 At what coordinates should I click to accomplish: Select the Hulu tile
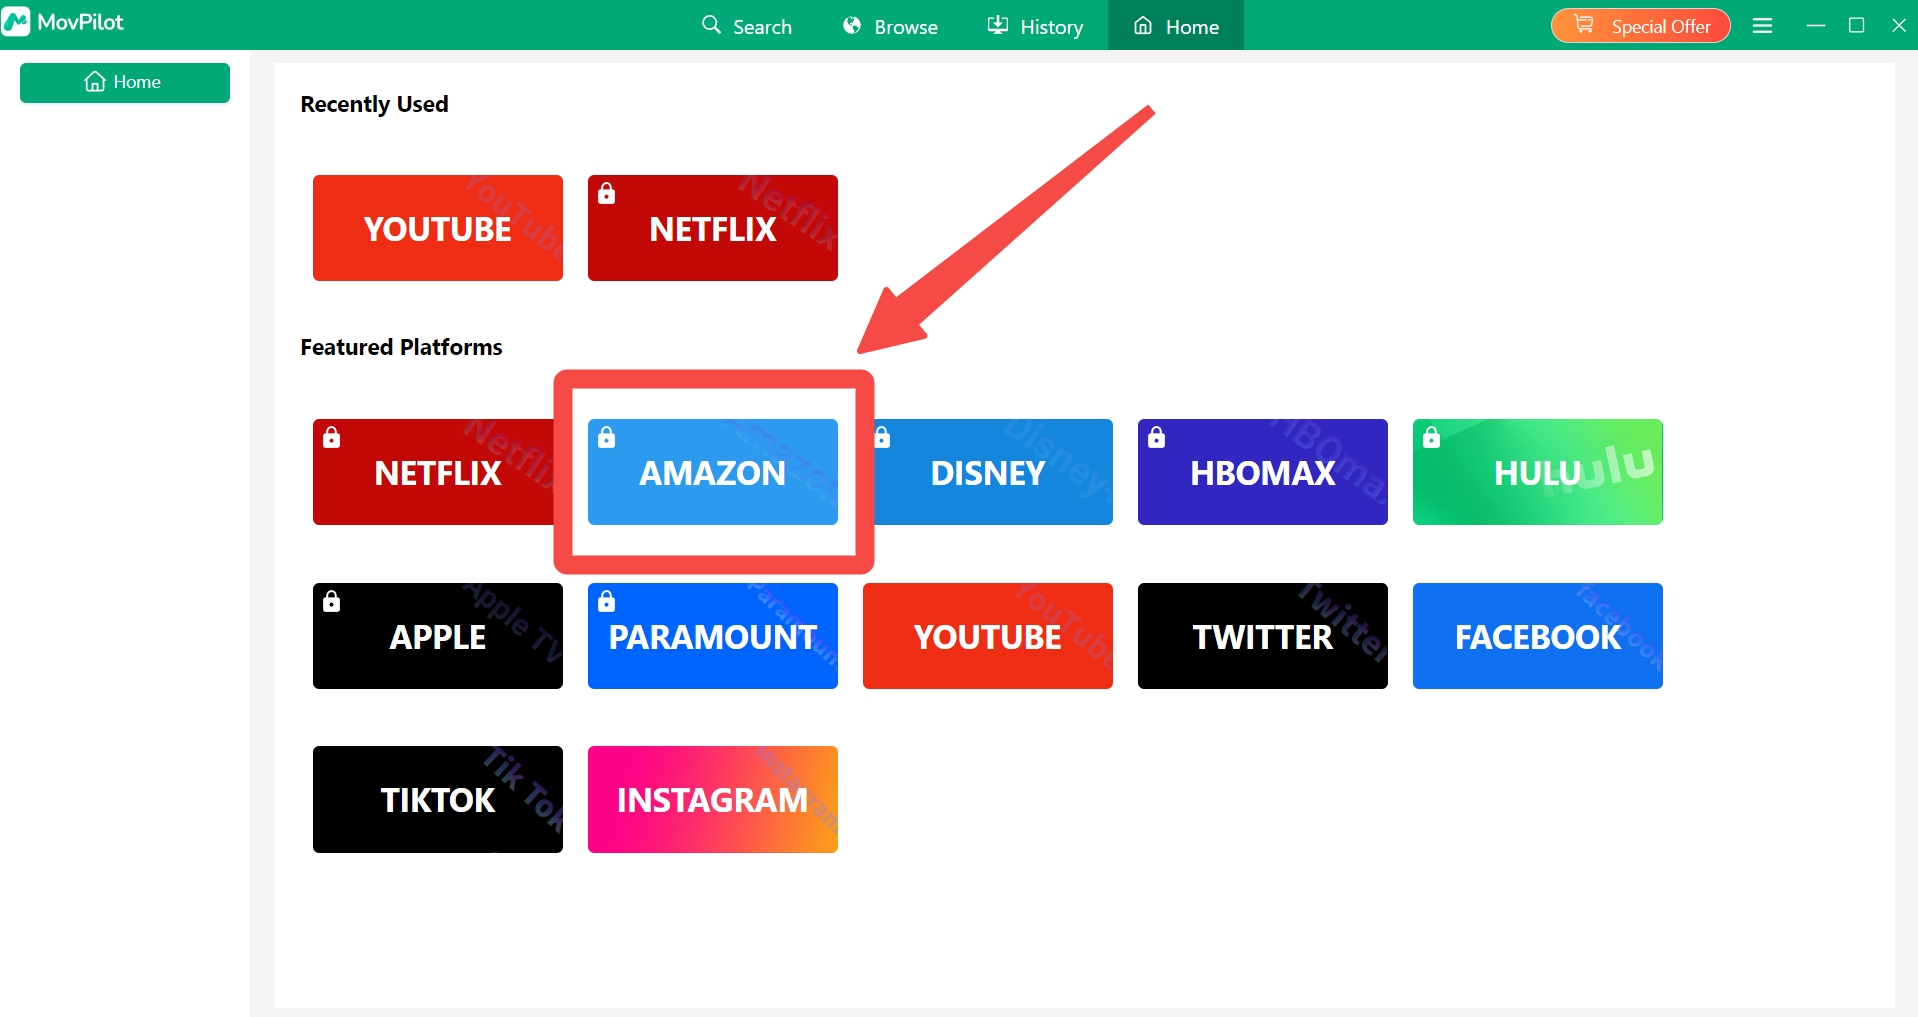[1537, 472]
